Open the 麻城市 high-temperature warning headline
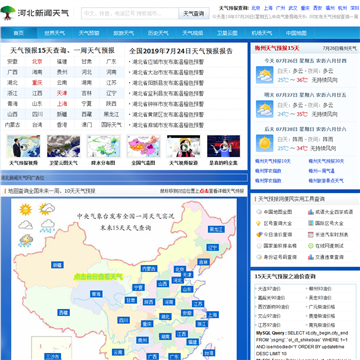The width and height of the screenshot is (360, 360). [168, 125]
